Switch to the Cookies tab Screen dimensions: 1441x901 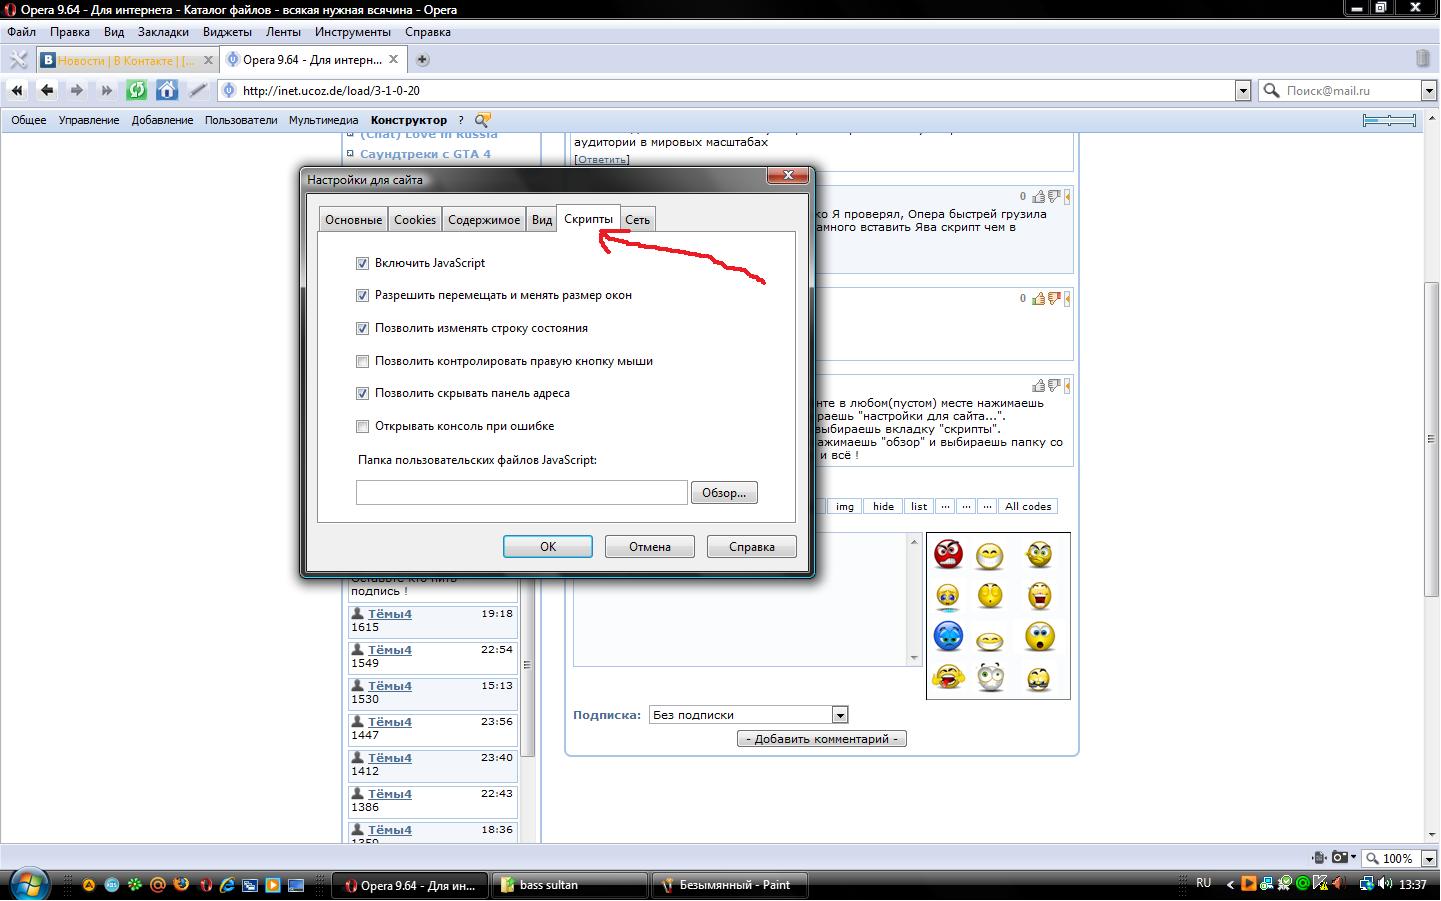(x=415, y=220)
